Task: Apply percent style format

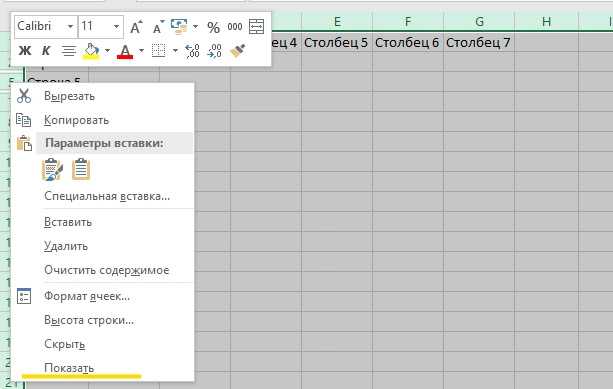Action: pos(213,27)
